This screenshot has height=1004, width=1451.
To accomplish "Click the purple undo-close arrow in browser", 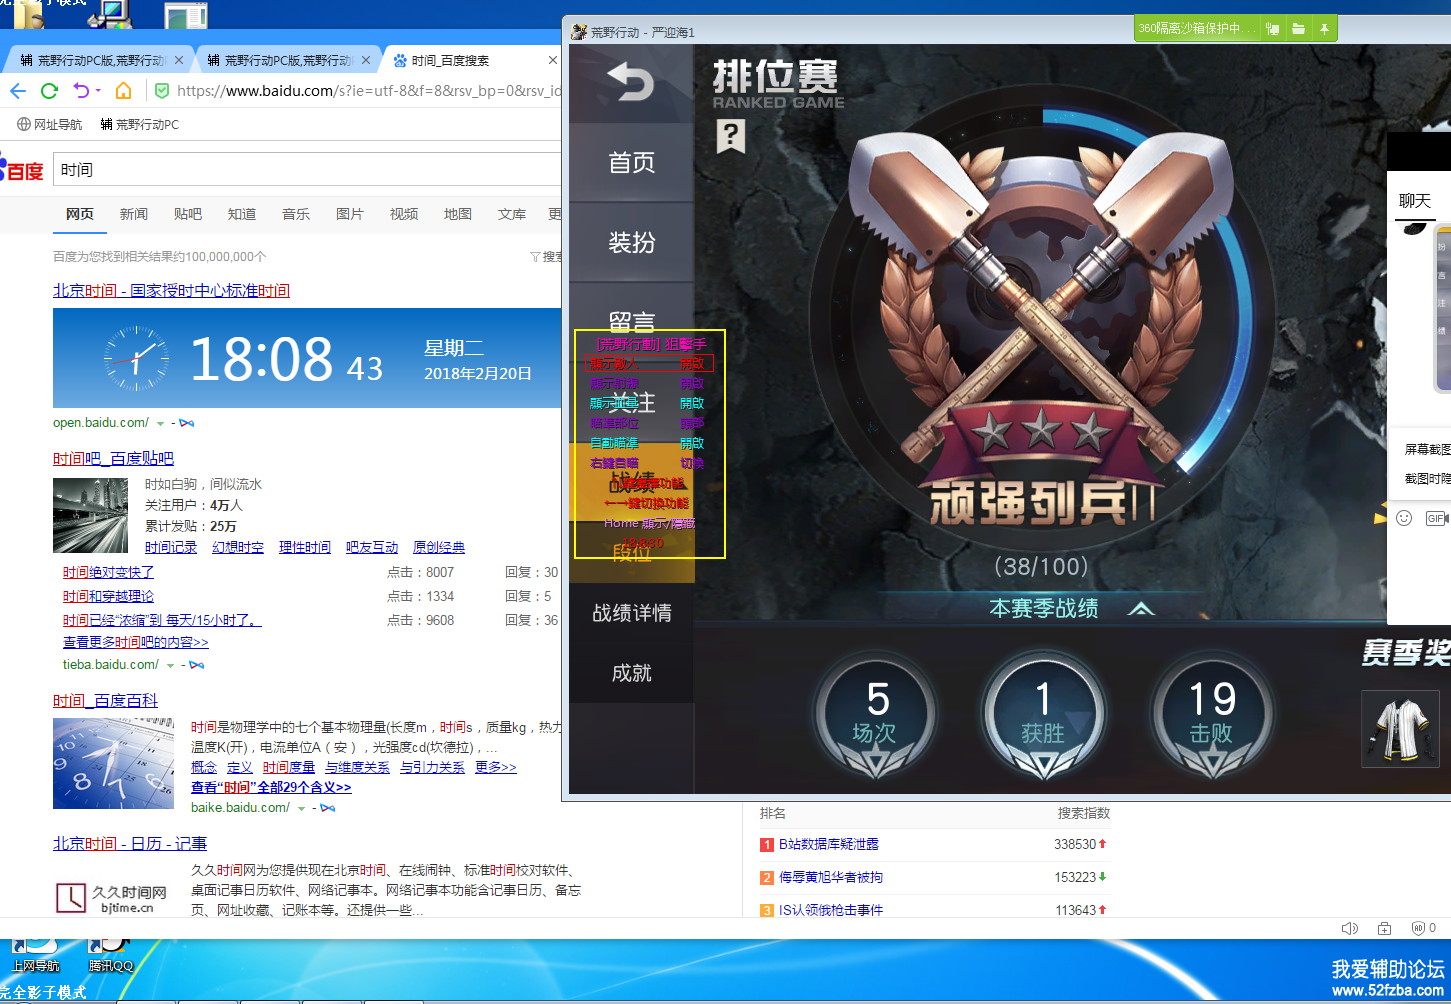I will pos(81,91).
